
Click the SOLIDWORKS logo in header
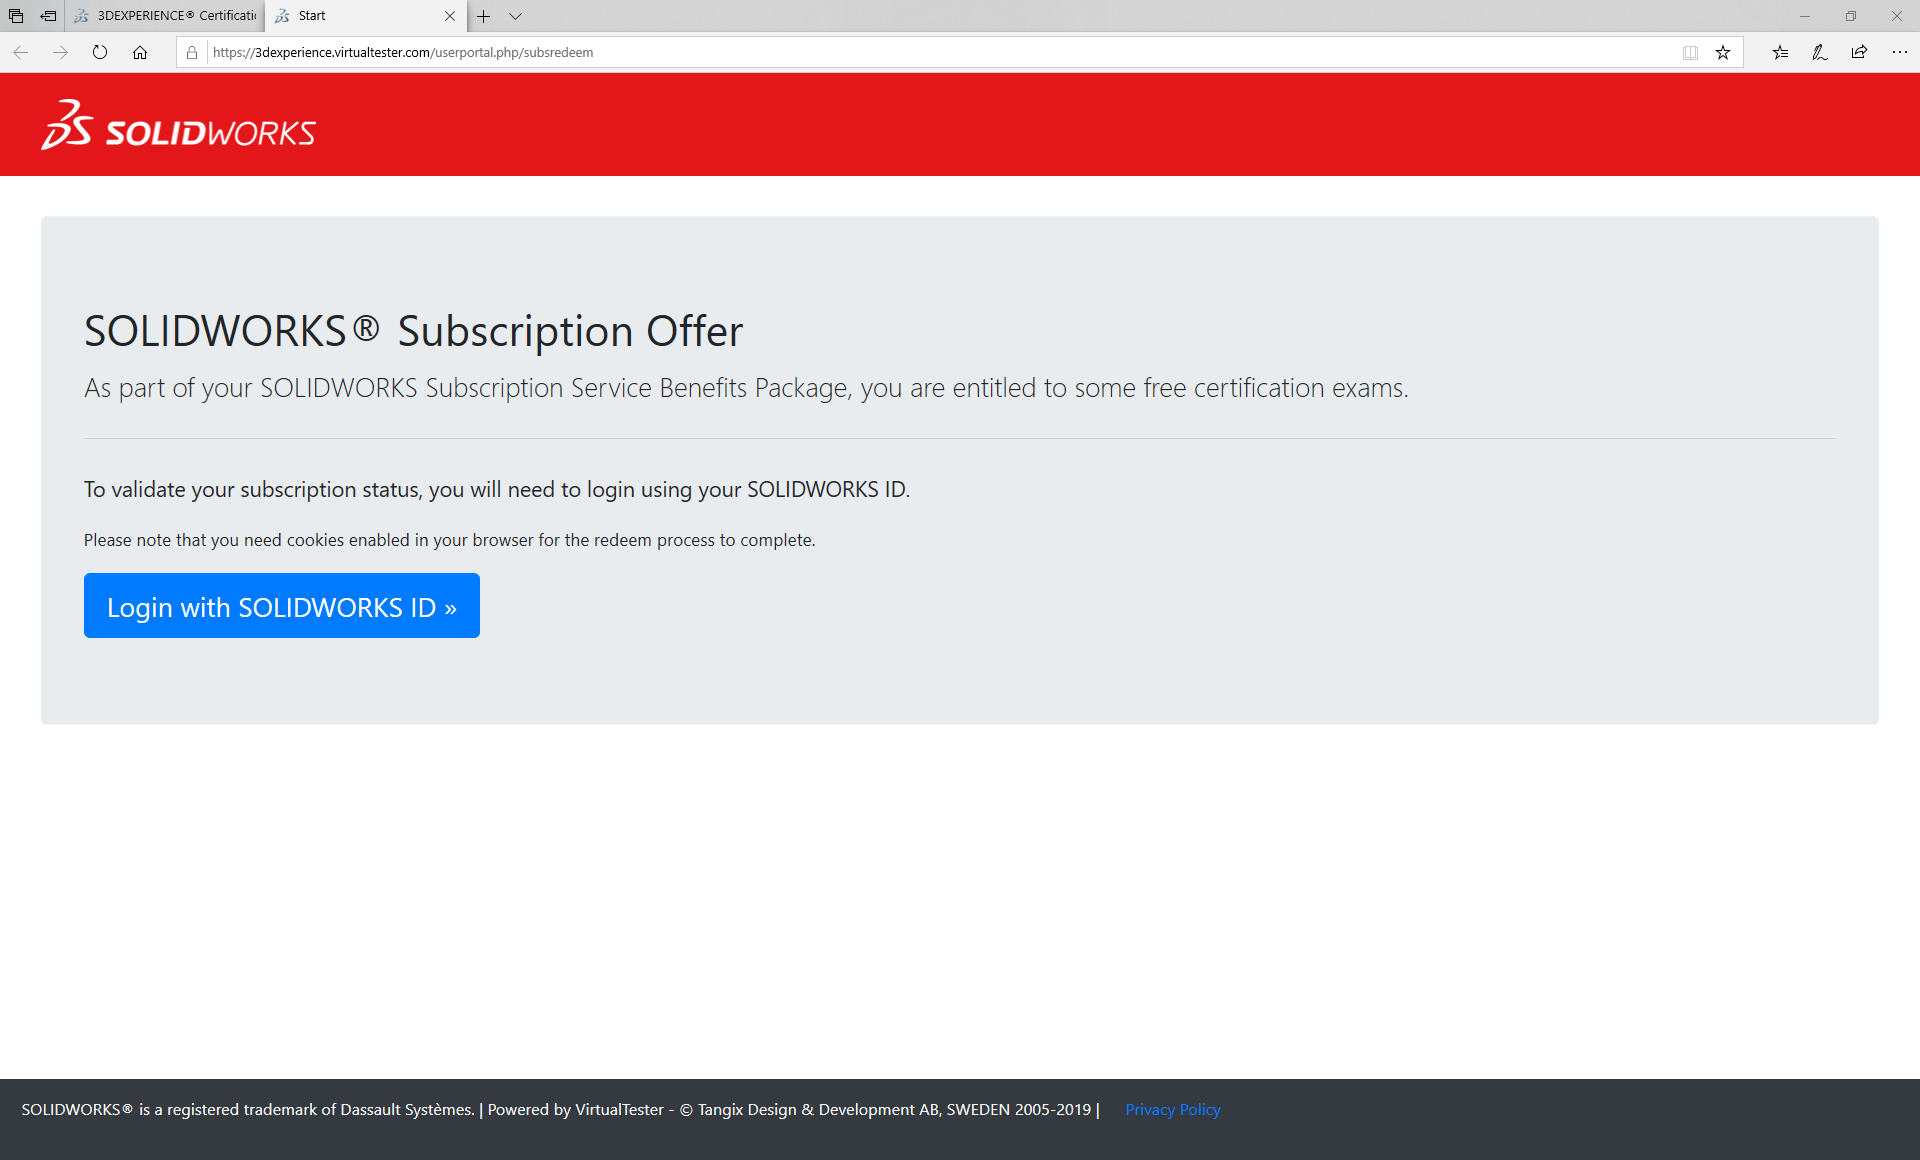[x=178, y=125]
